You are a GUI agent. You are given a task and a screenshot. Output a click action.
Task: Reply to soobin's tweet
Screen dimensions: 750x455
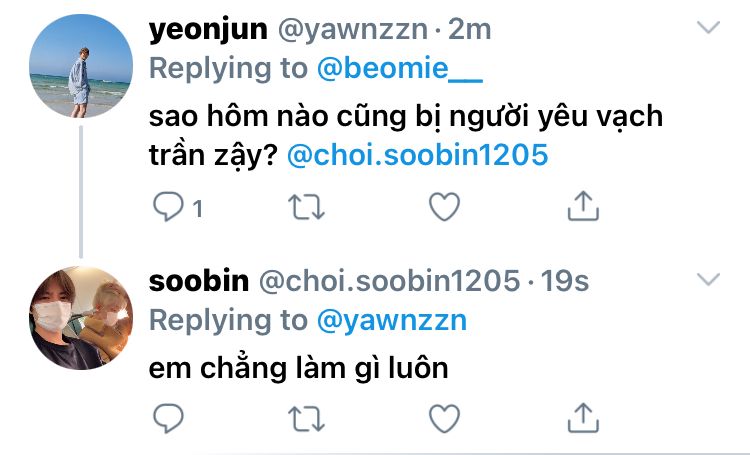tap(168, 418)
